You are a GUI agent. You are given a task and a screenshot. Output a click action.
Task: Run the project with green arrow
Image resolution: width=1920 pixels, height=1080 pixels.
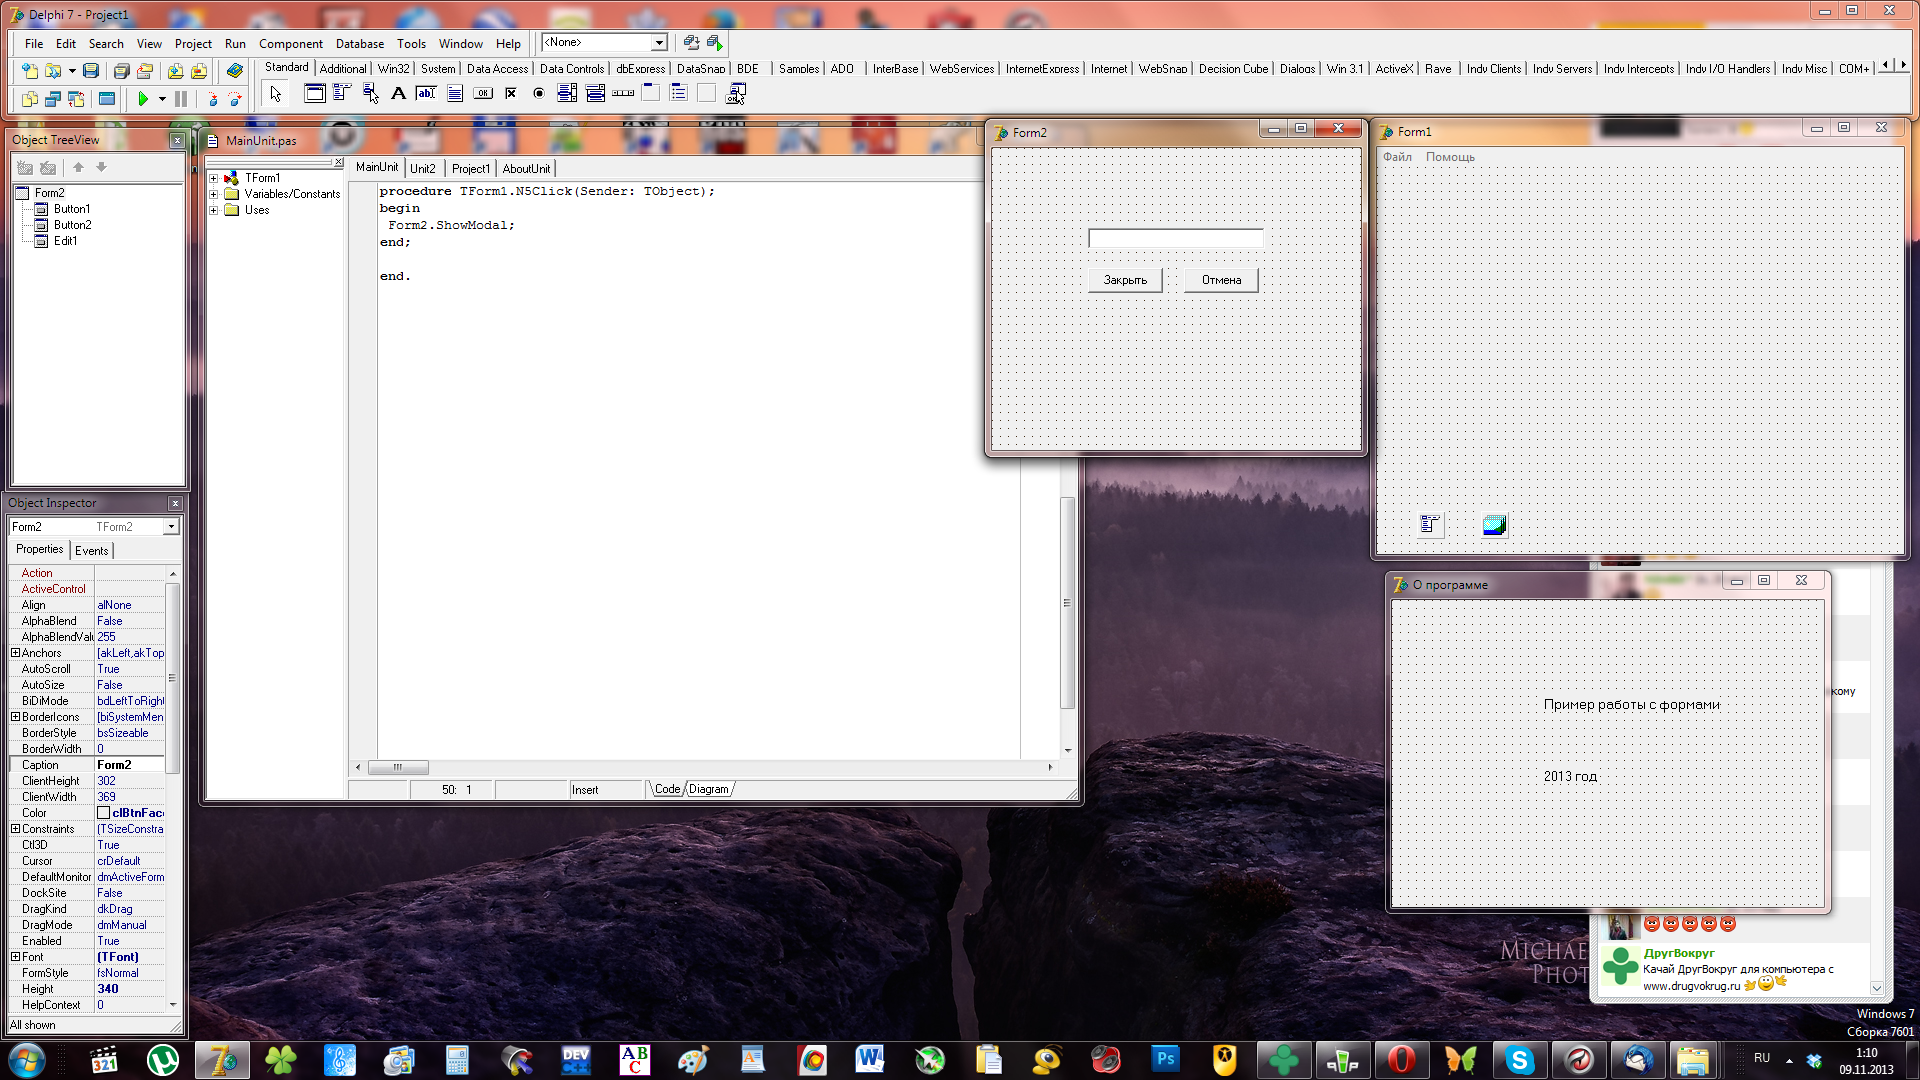pos(143,99)
